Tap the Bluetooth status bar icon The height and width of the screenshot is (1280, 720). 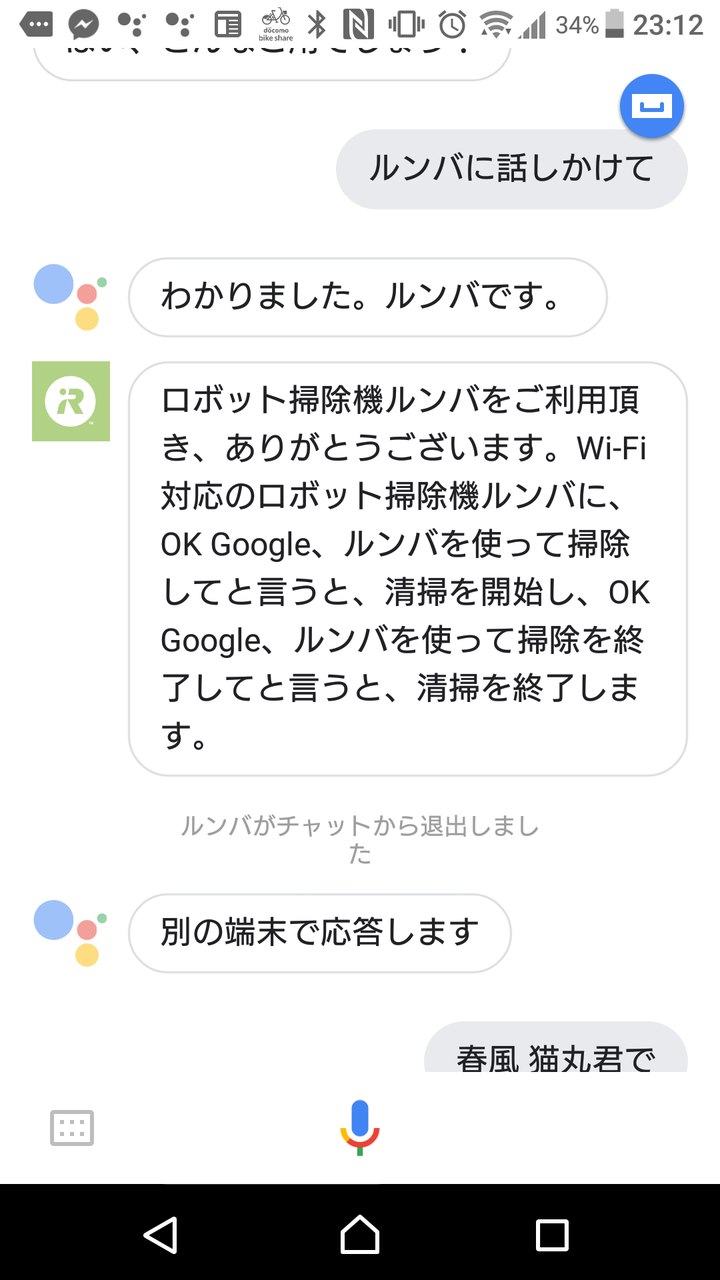point(317,24)
